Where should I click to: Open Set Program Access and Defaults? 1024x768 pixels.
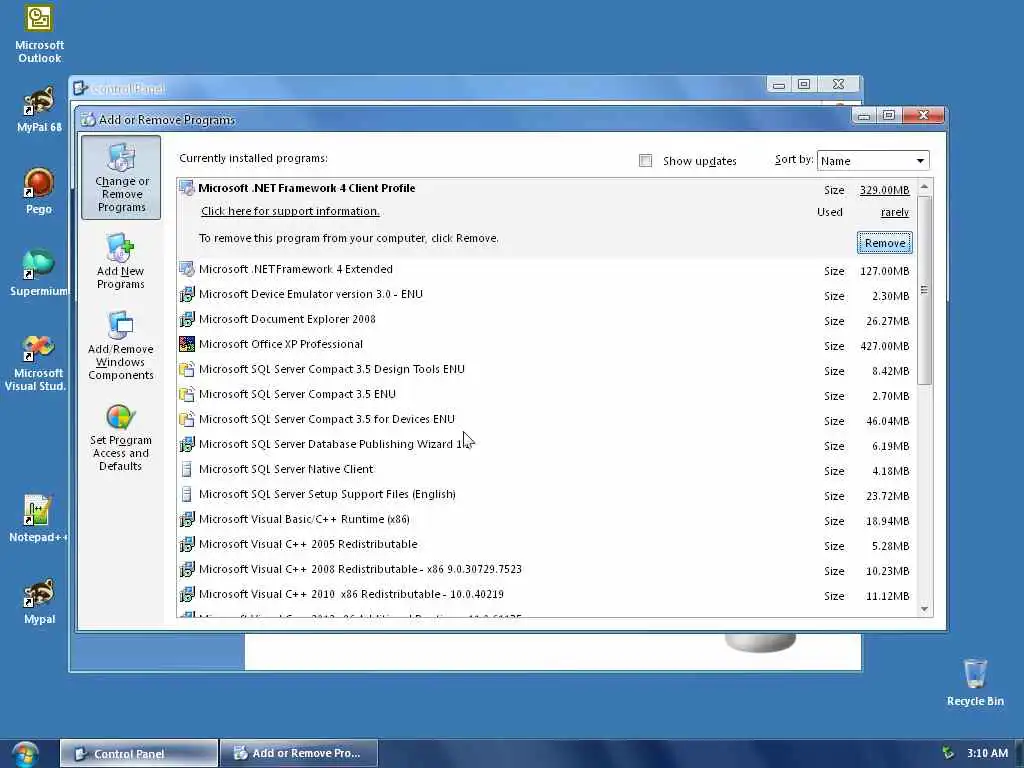[121, 438]
